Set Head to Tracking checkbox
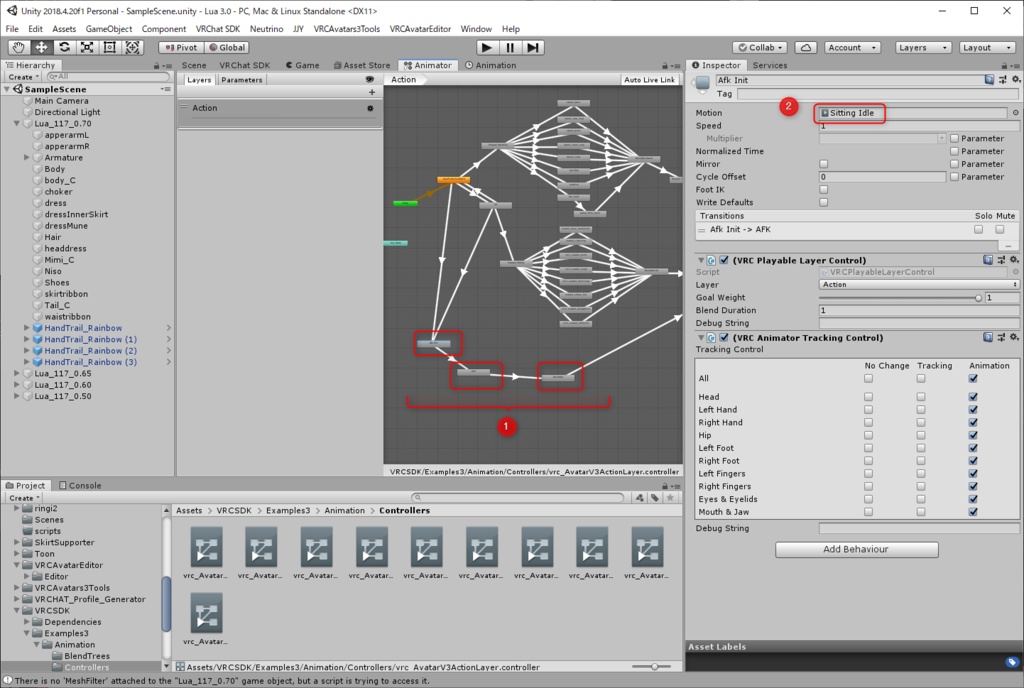Viewport: 1024px width, 688px height. tap(921, 397)
